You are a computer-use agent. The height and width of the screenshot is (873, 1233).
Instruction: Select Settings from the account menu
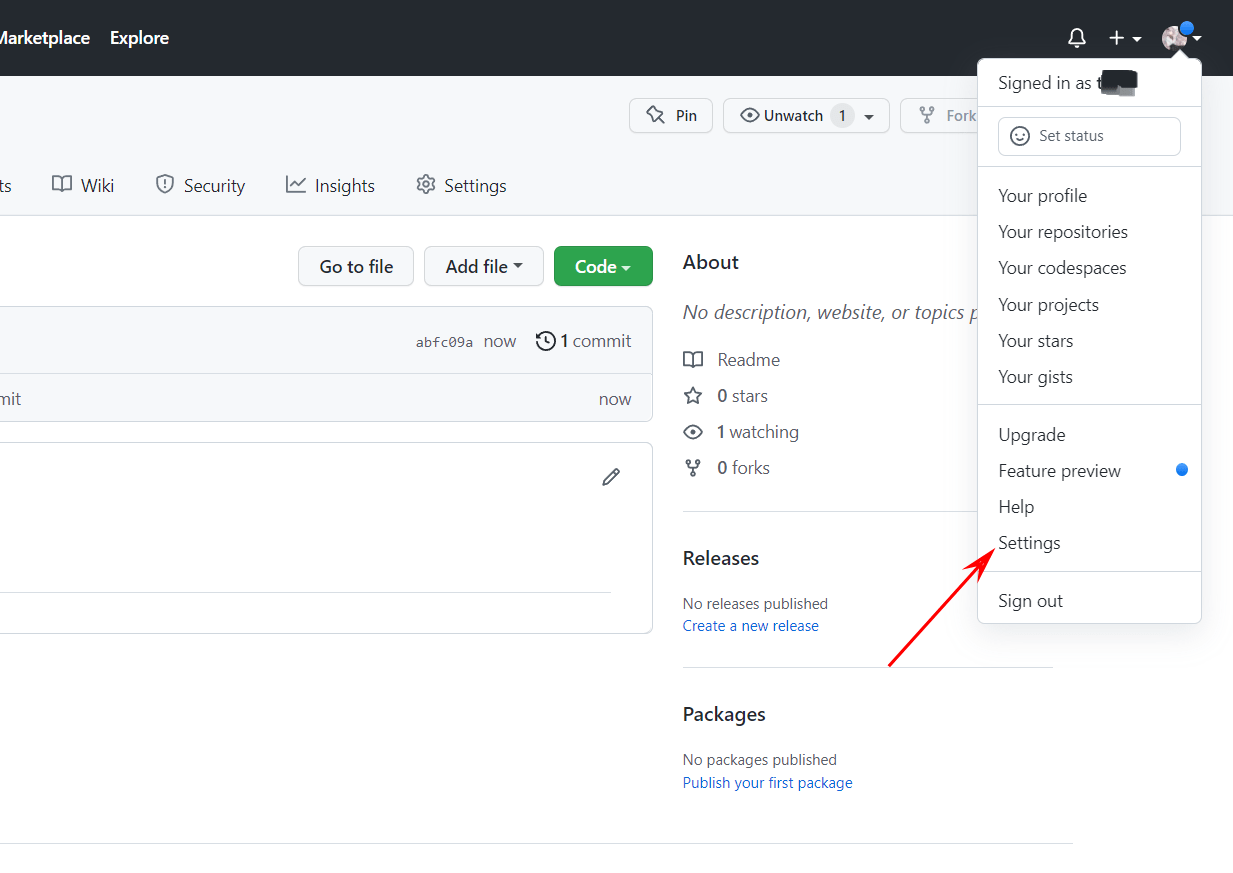1028,542
